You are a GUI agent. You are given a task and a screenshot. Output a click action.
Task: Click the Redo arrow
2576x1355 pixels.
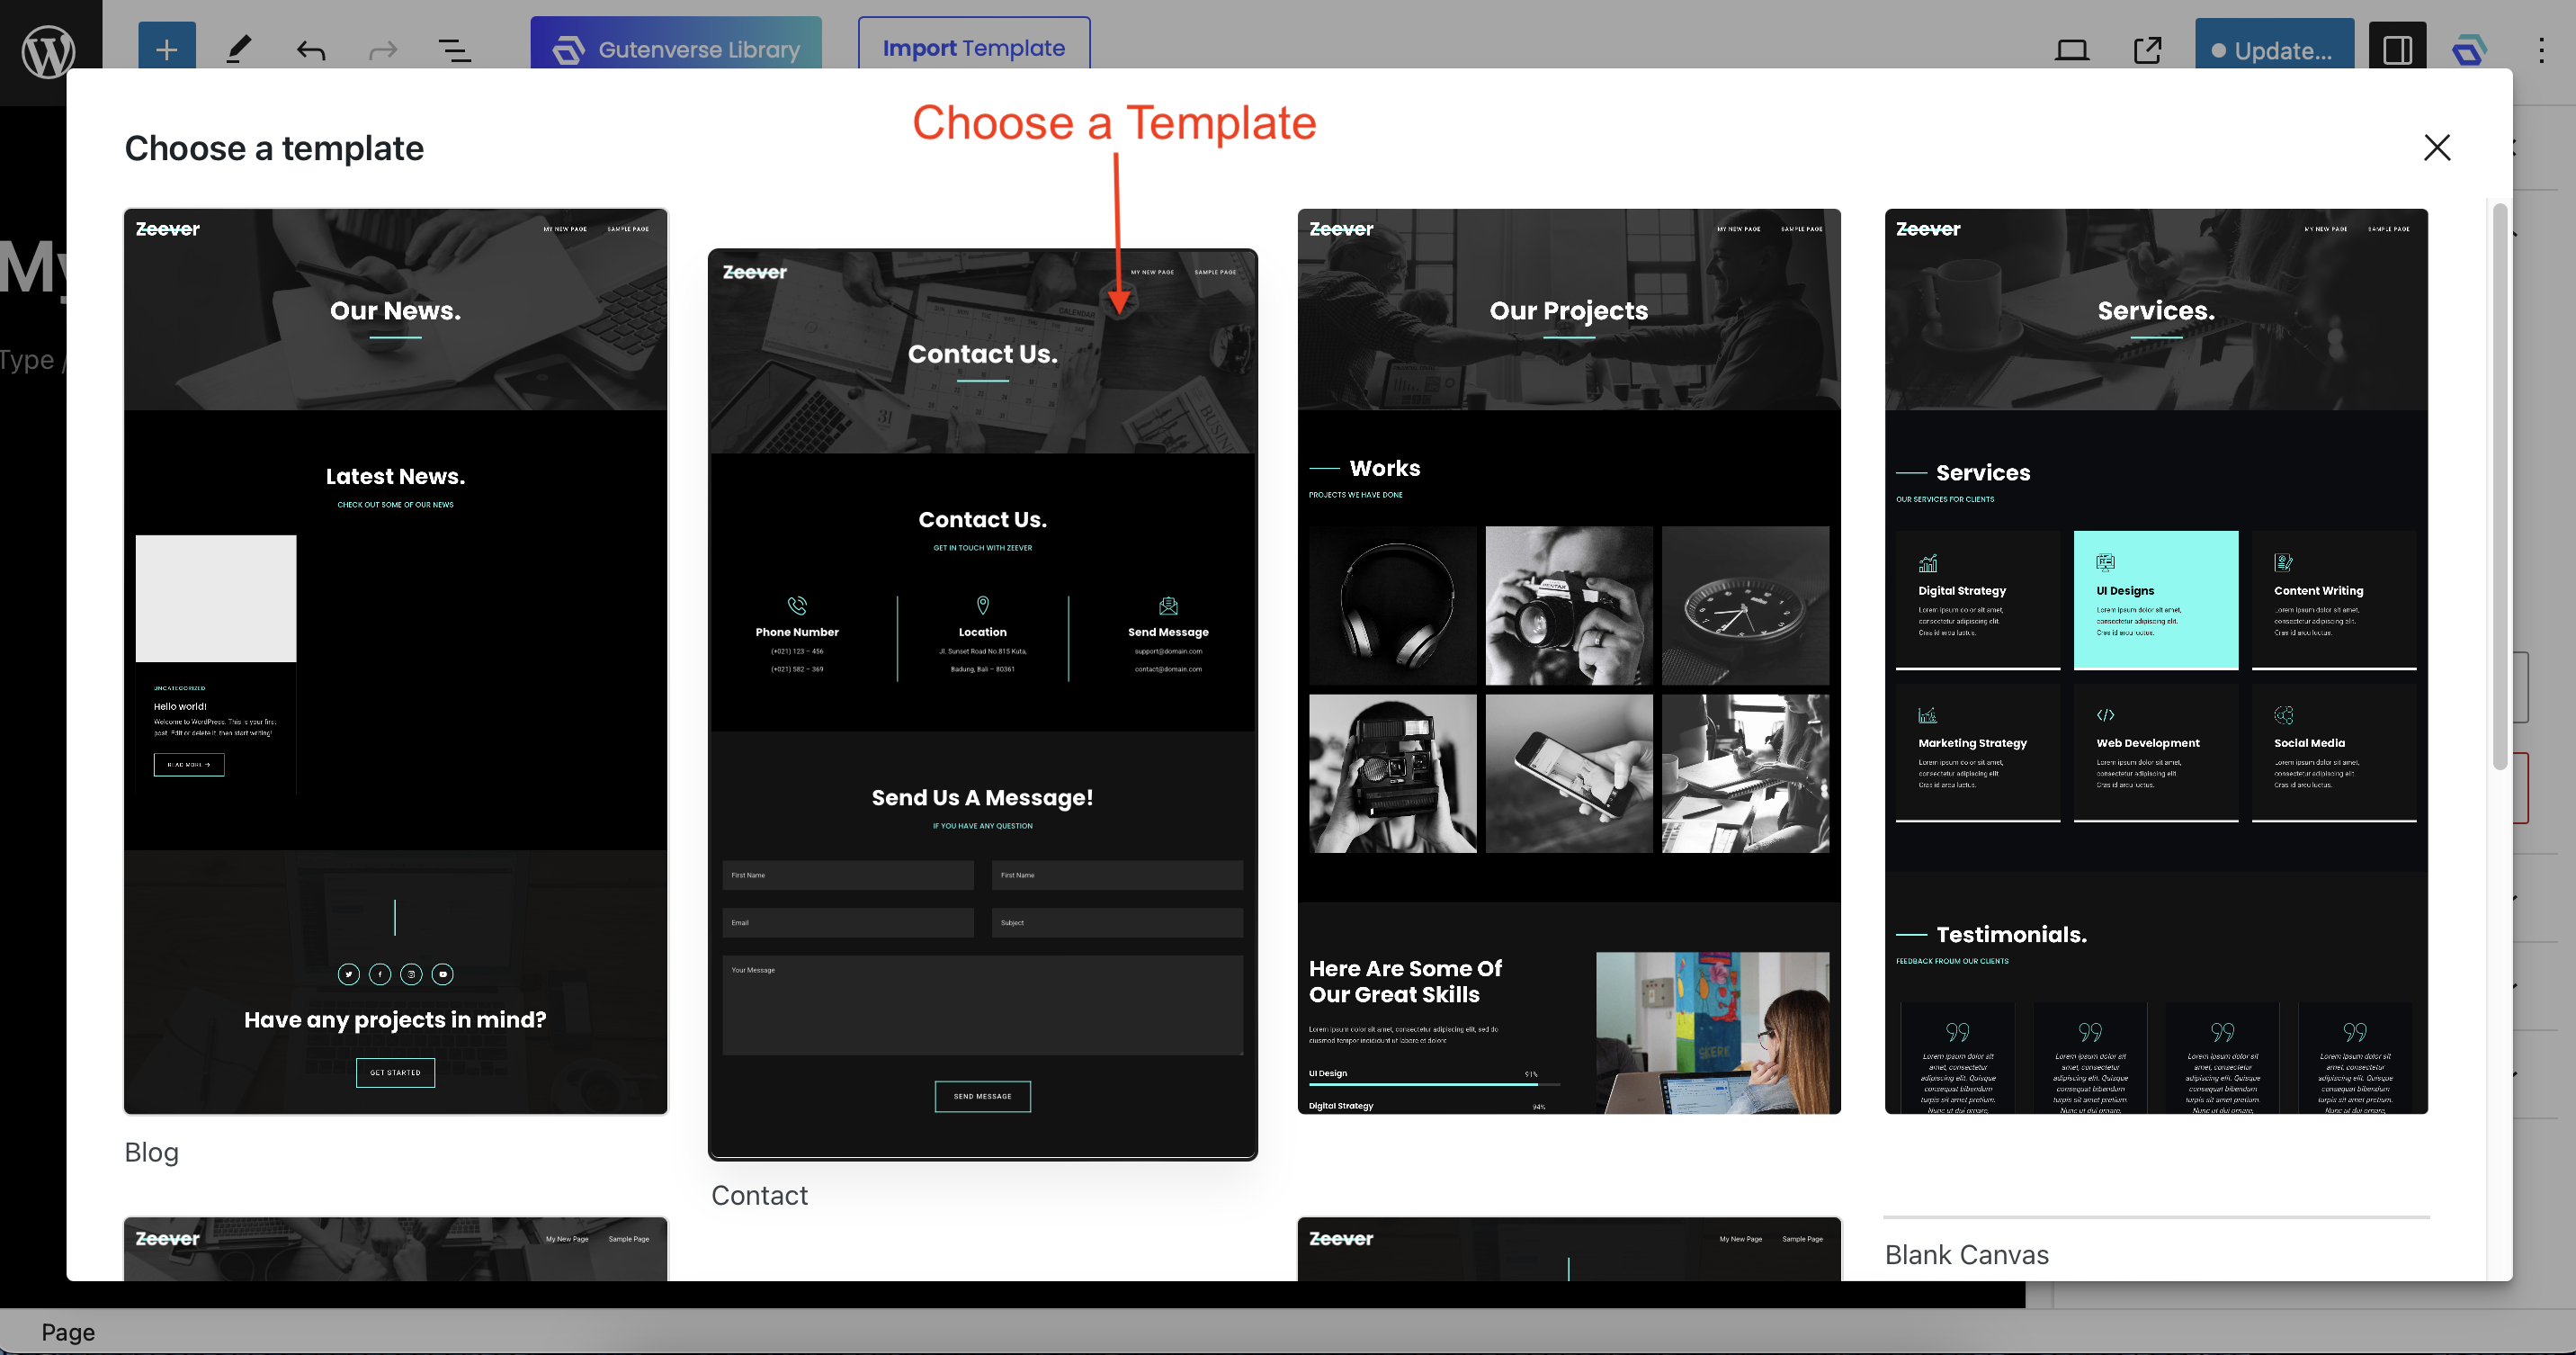pyautogui.click(x=383, y=50)
